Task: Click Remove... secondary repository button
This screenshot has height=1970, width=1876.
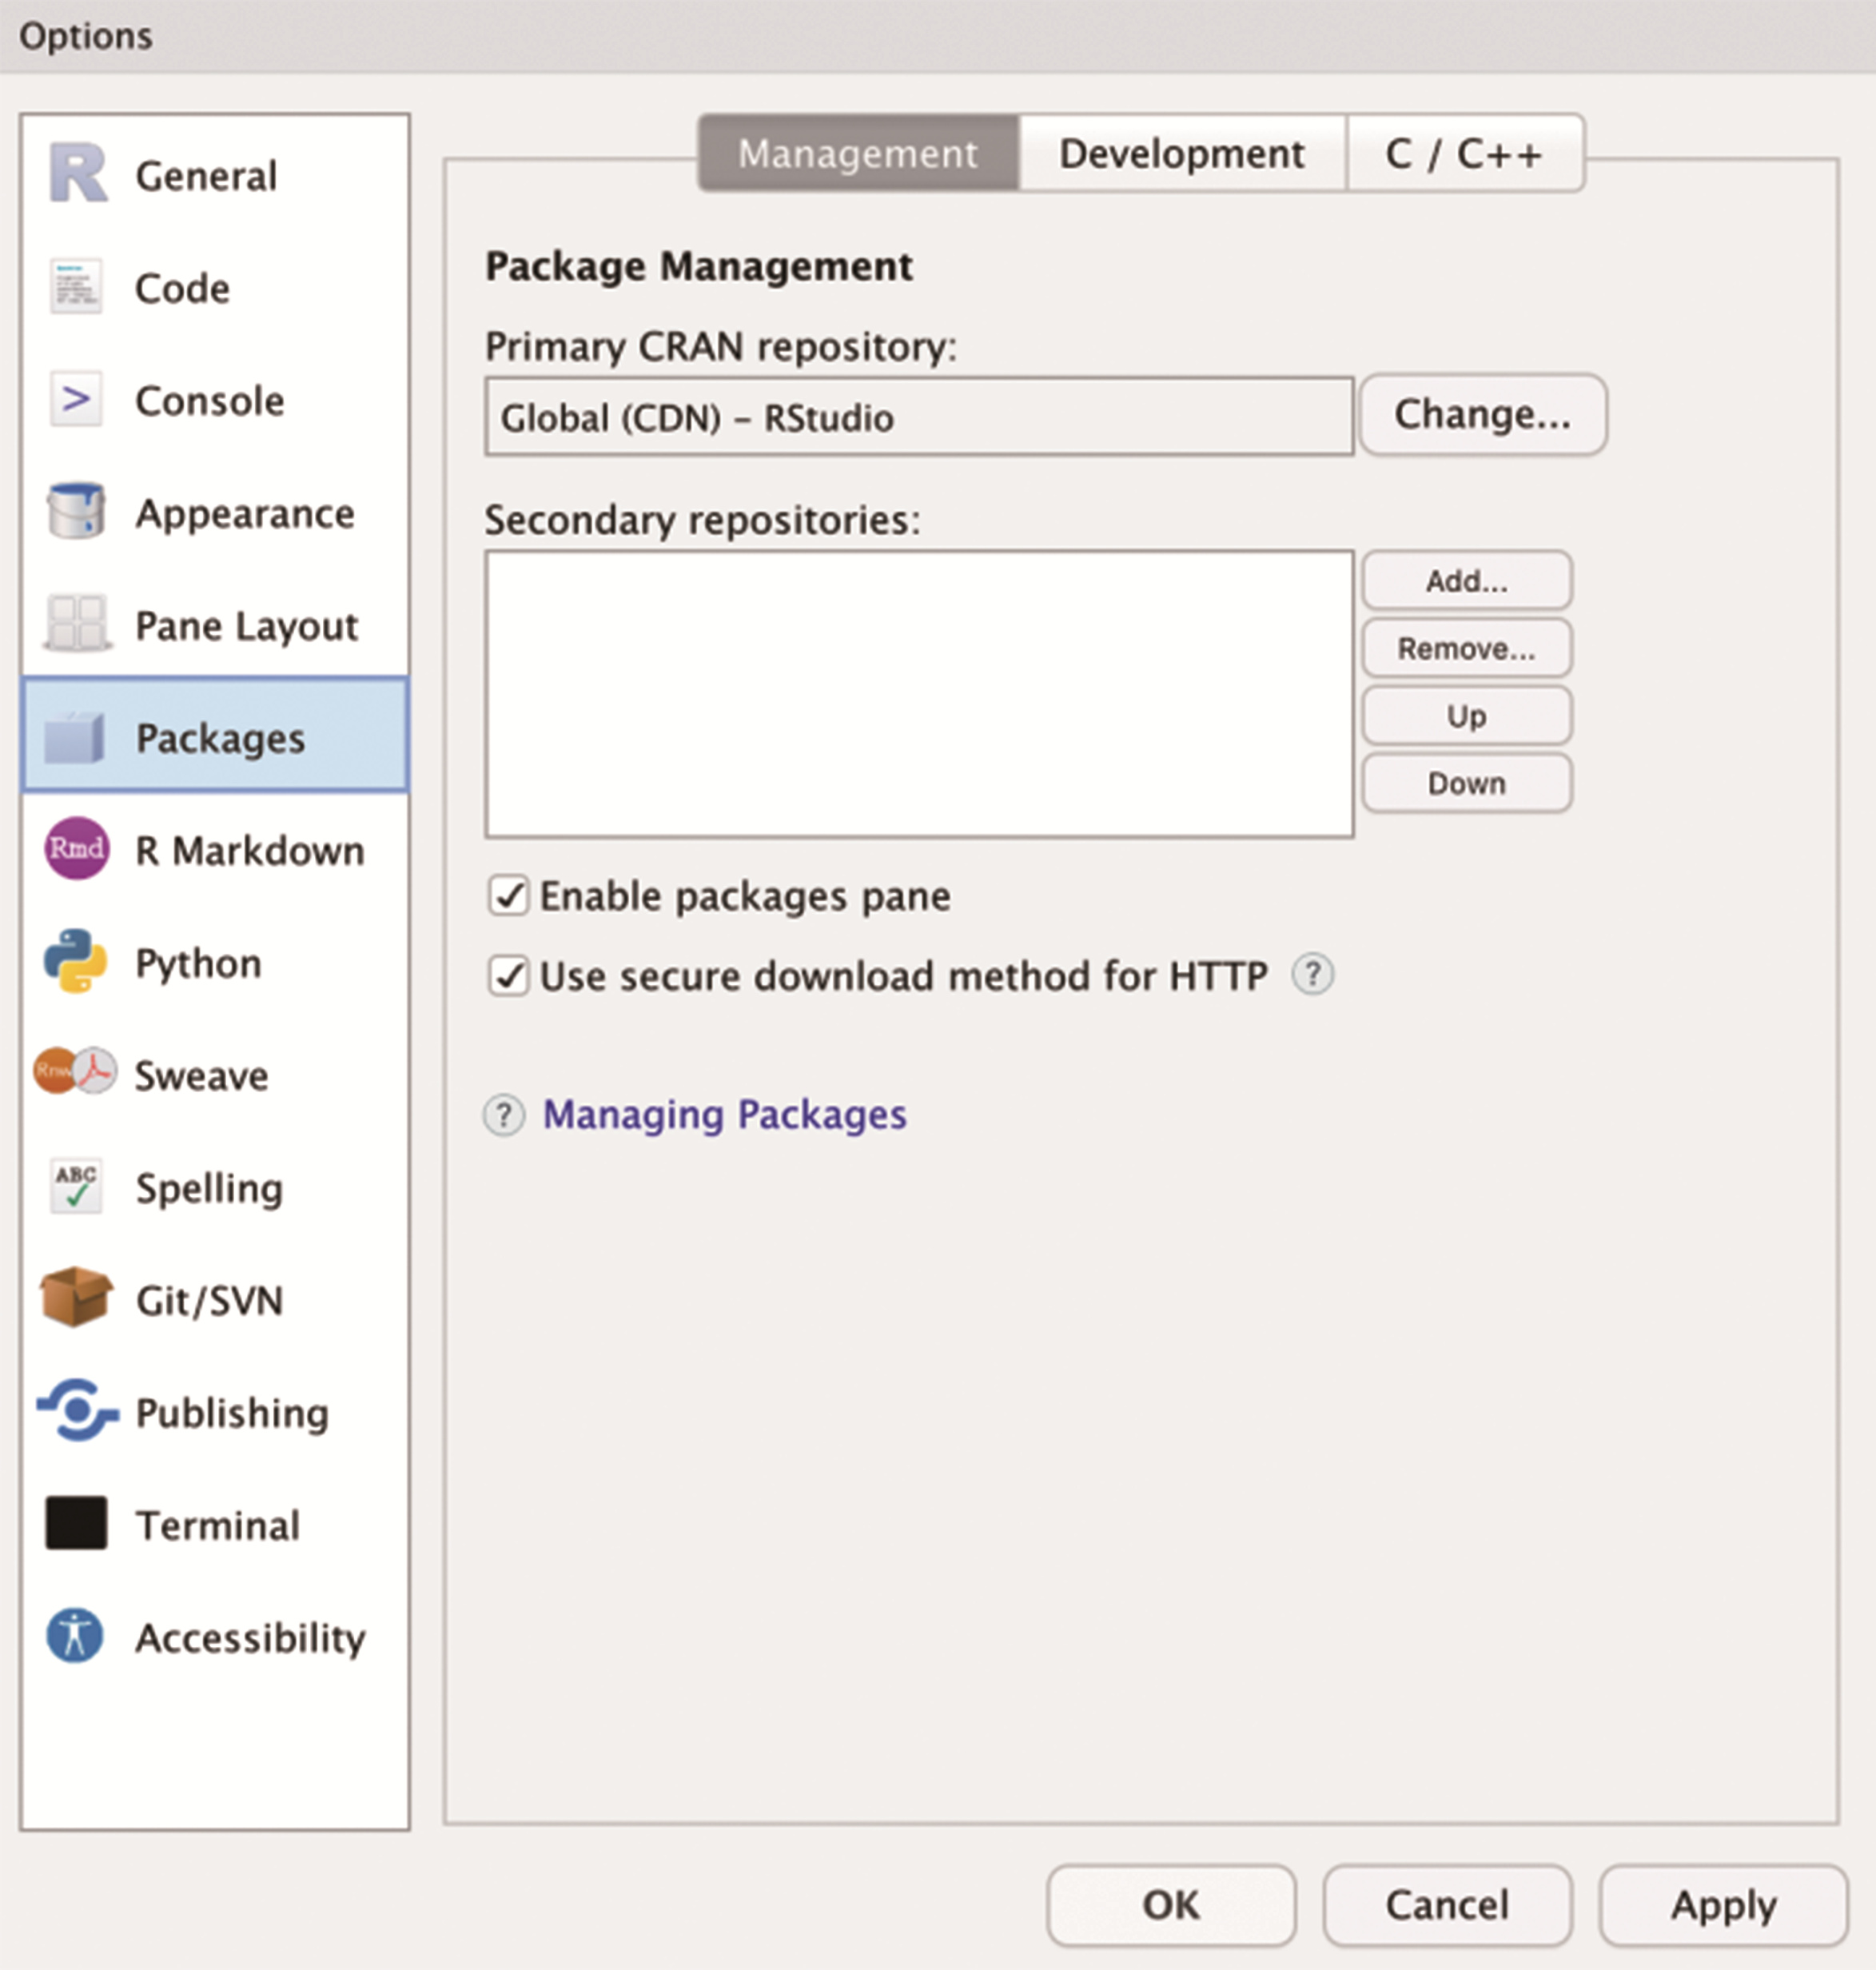Action: pyautogui.click(x=1467, y=648)
